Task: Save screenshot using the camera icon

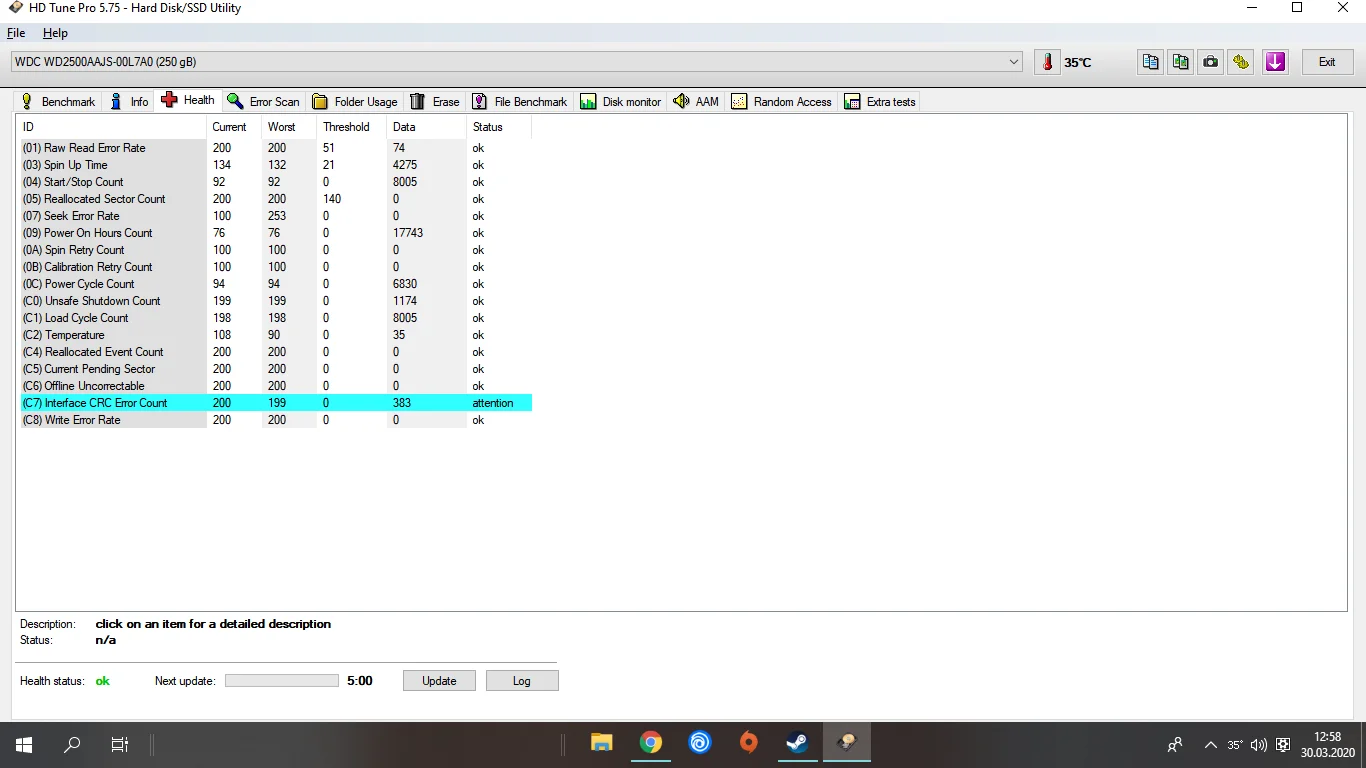Action: click(x=1211, y=62)
